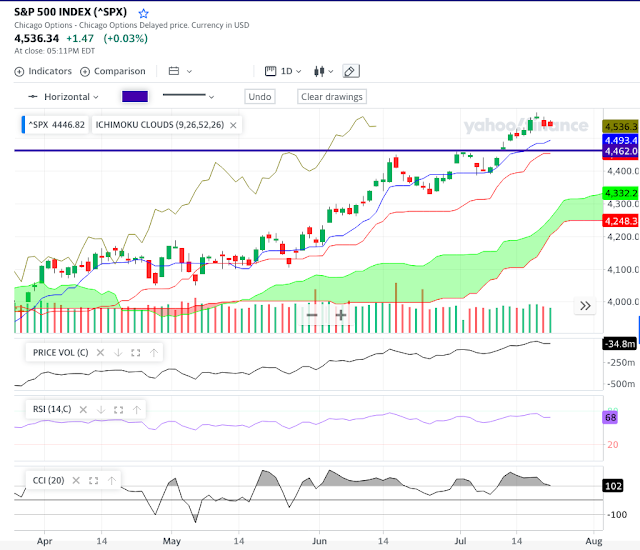Viewport: 640px width, 550px height.
Task: Open the Indicators menu
Action: [x=43, y=71]
